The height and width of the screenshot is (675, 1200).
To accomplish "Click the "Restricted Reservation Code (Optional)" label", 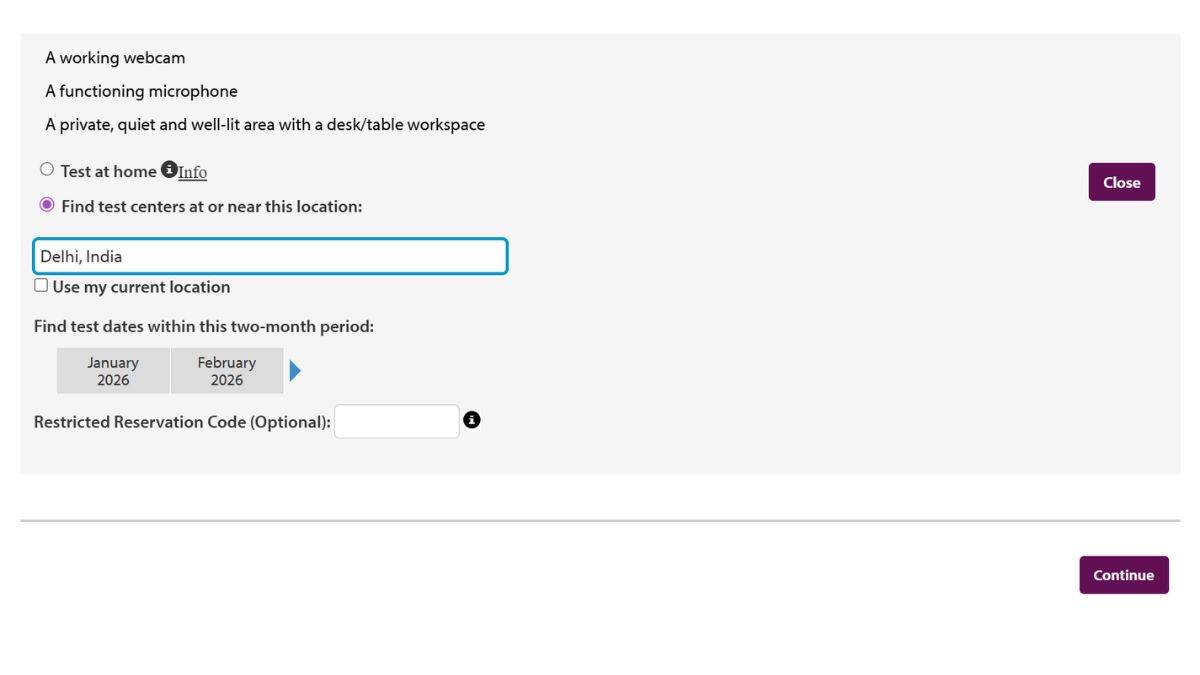I will click(182, 422).
